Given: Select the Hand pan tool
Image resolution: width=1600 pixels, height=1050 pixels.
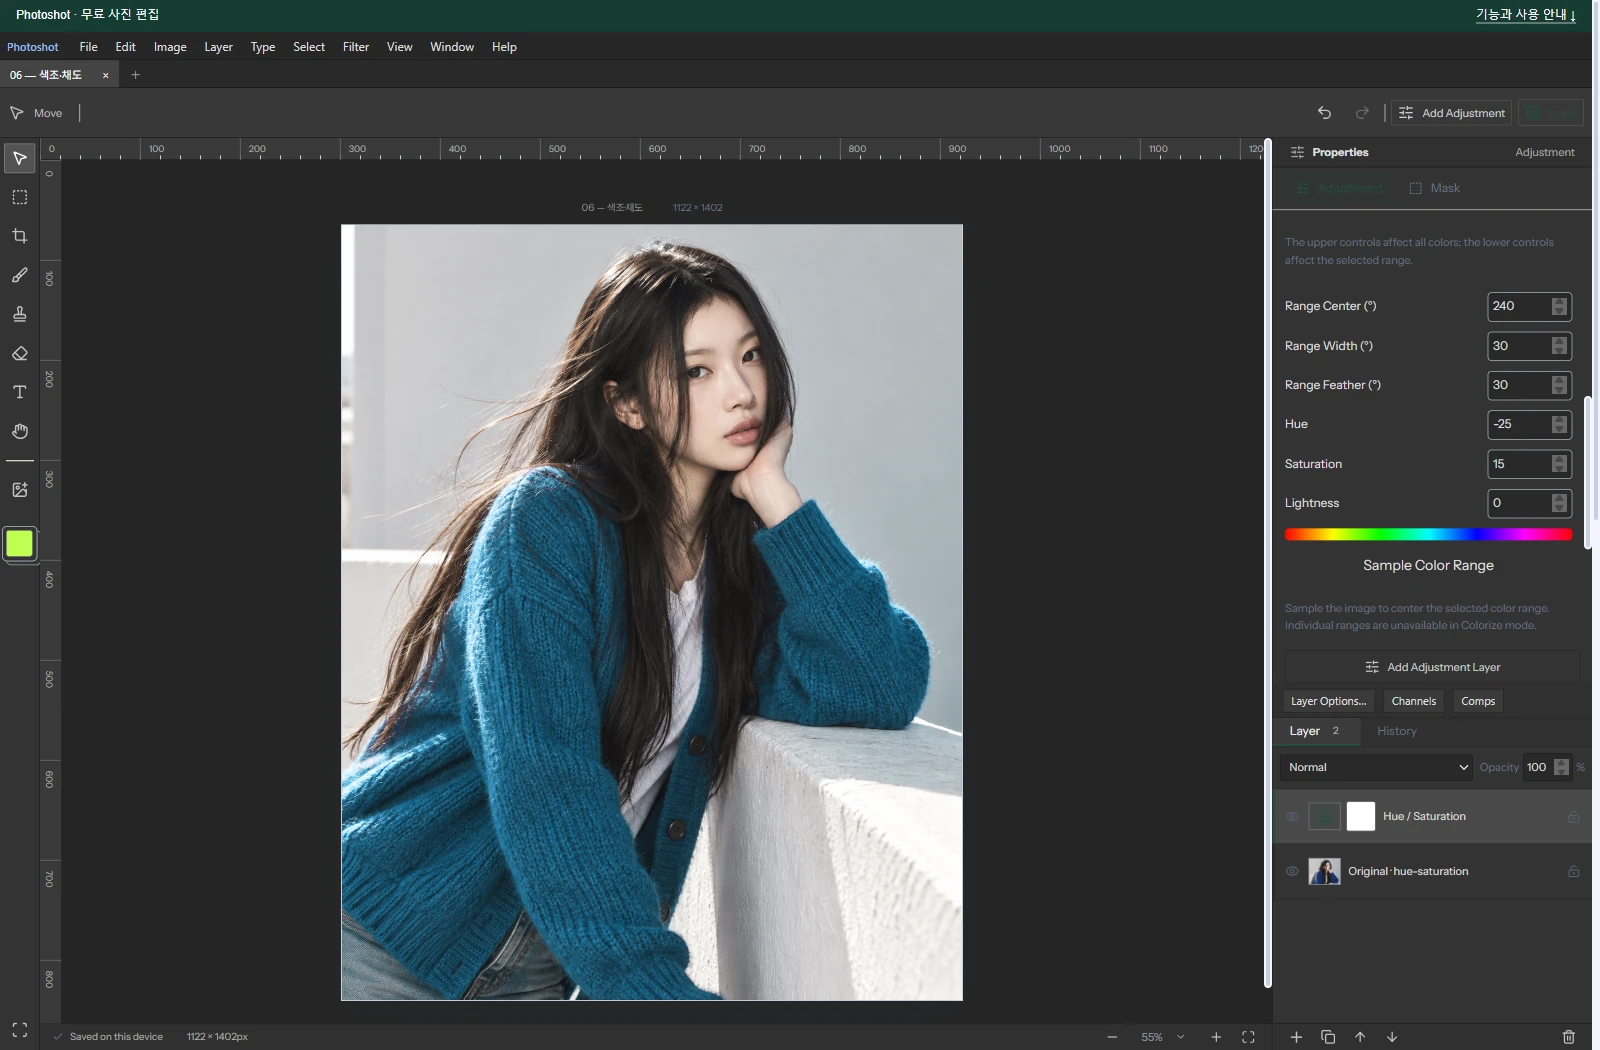Looking at the screenshot, I should [x=19, y=431].
